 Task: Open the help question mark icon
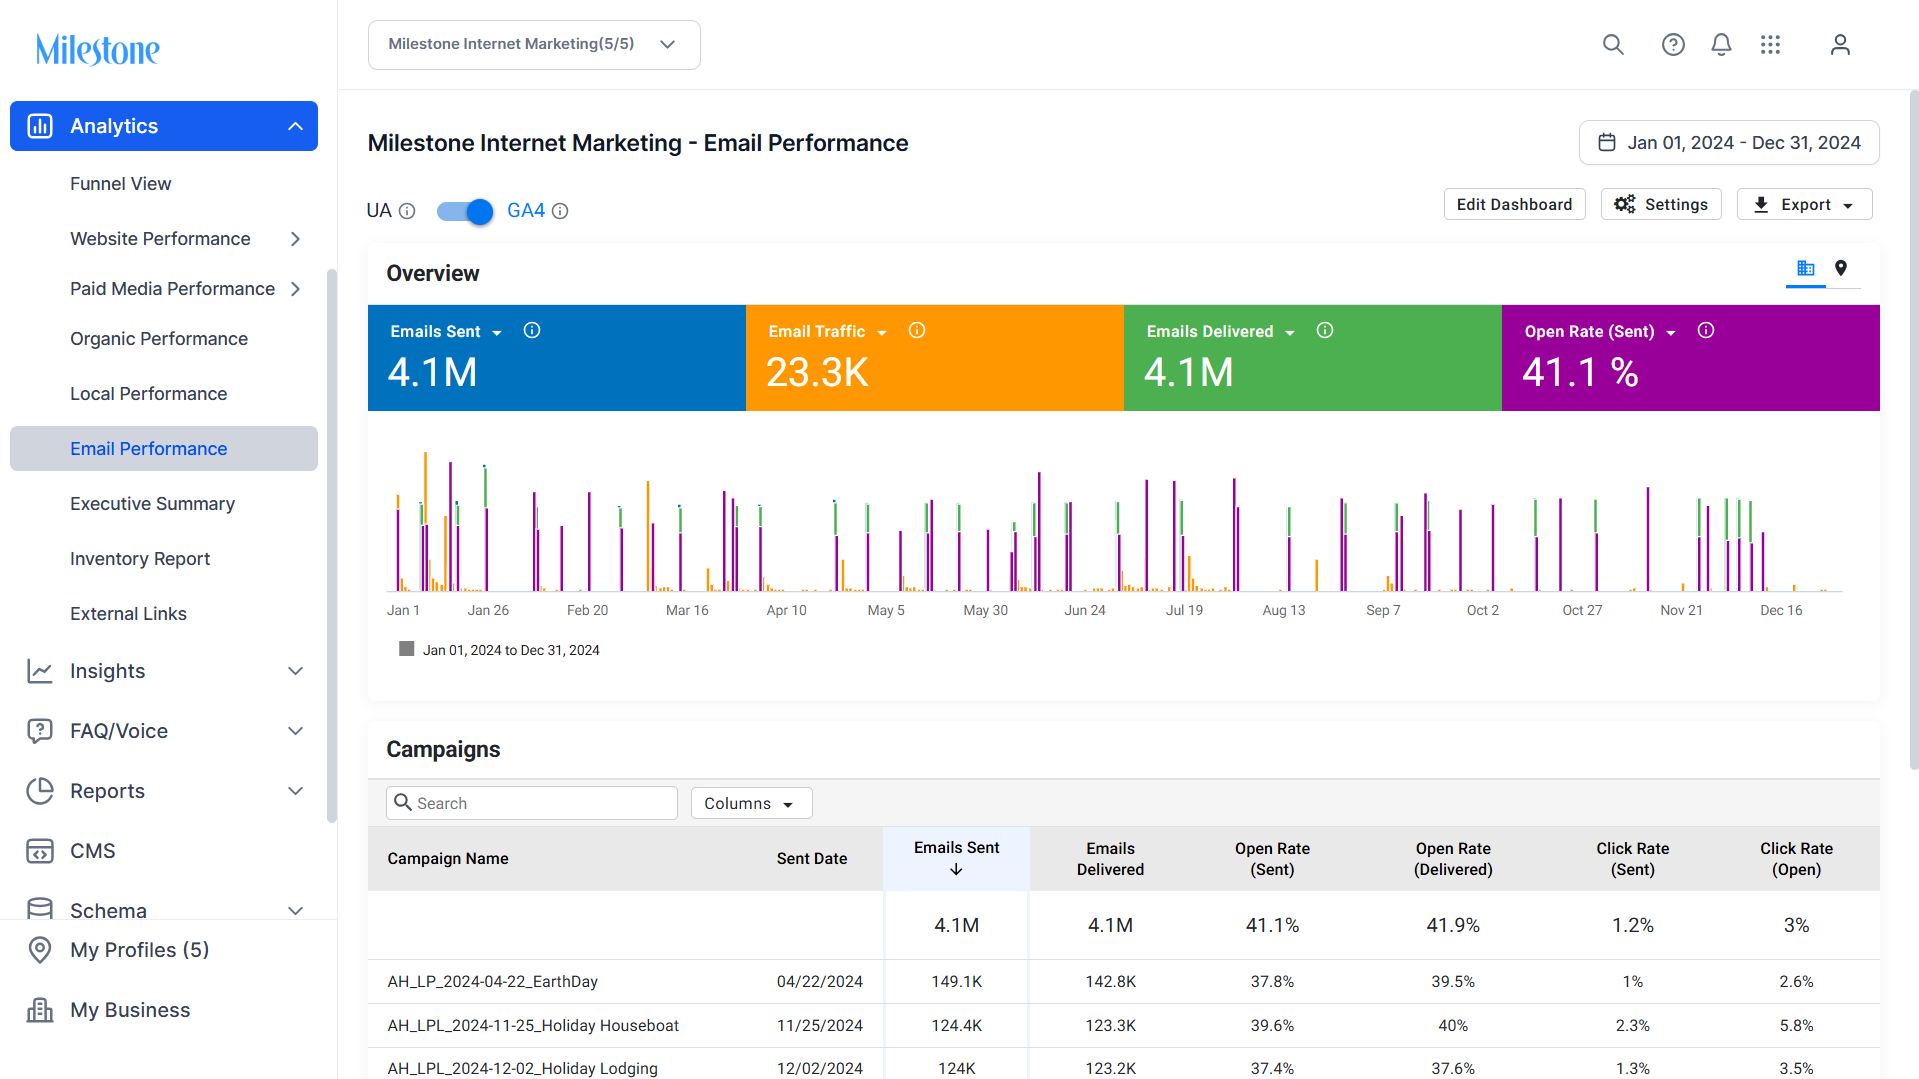(1673, 44)
